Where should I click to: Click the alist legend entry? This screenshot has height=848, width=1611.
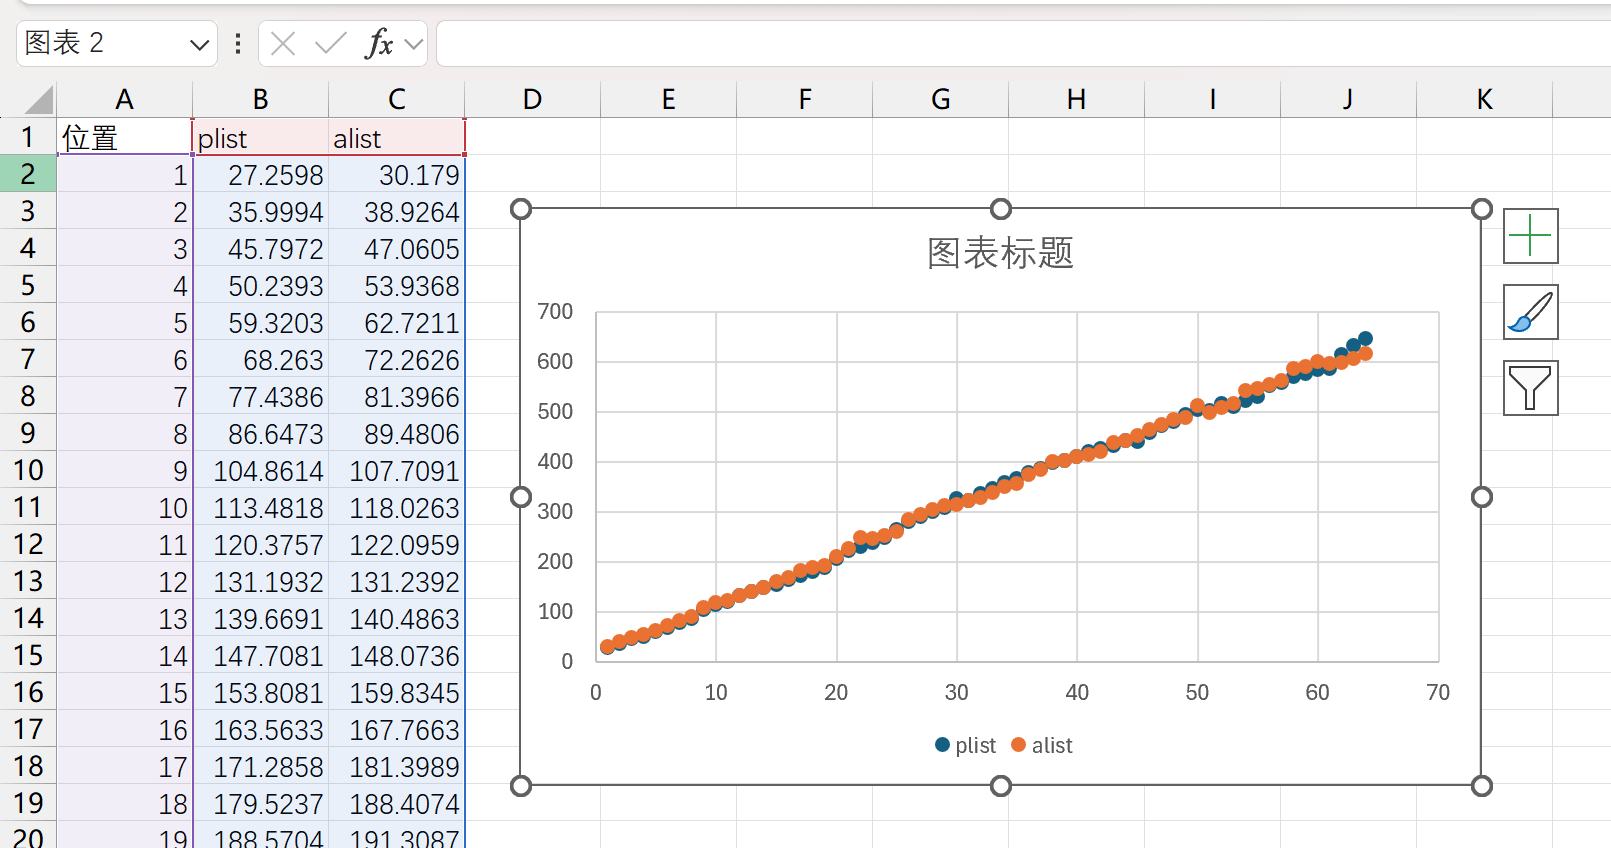(1042, 745)
